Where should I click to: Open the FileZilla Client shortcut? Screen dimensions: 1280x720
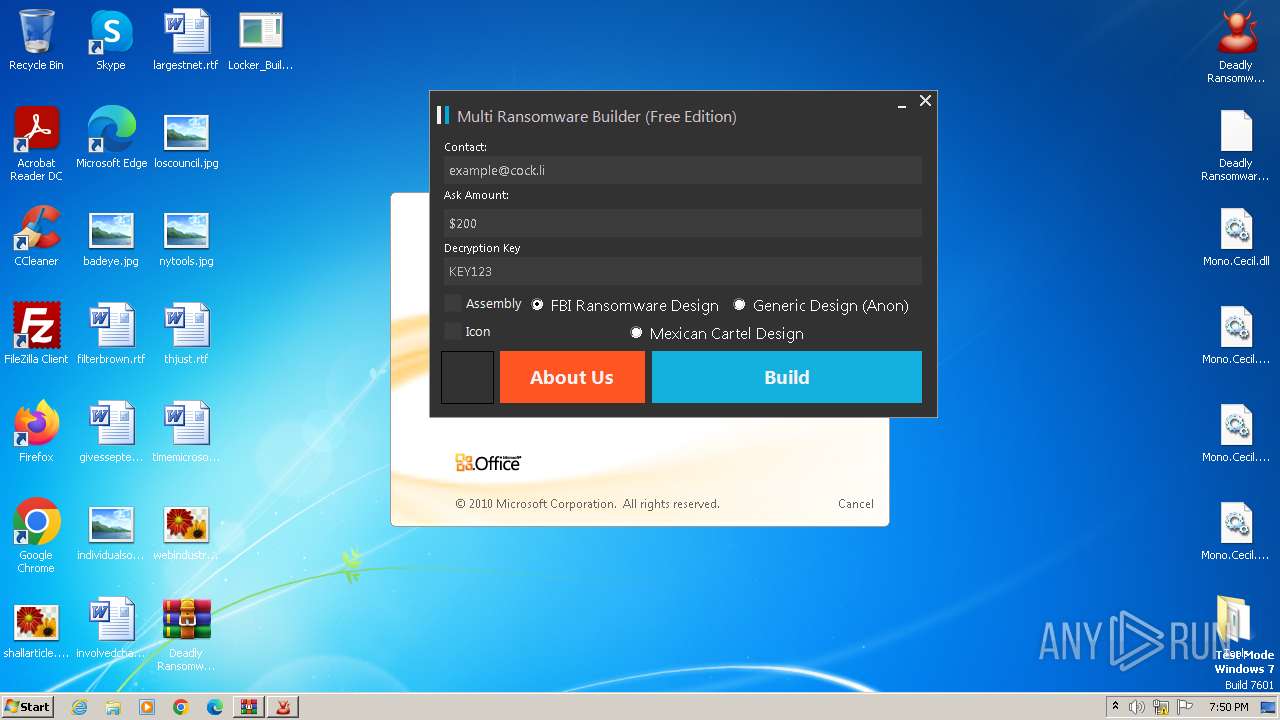pyautogui.click(x=36, y=334)
